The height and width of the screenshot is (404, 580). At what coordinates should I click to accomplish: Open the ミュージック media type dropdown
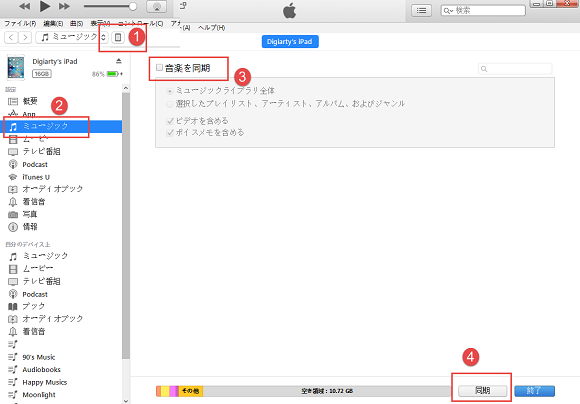click(72, 37)
